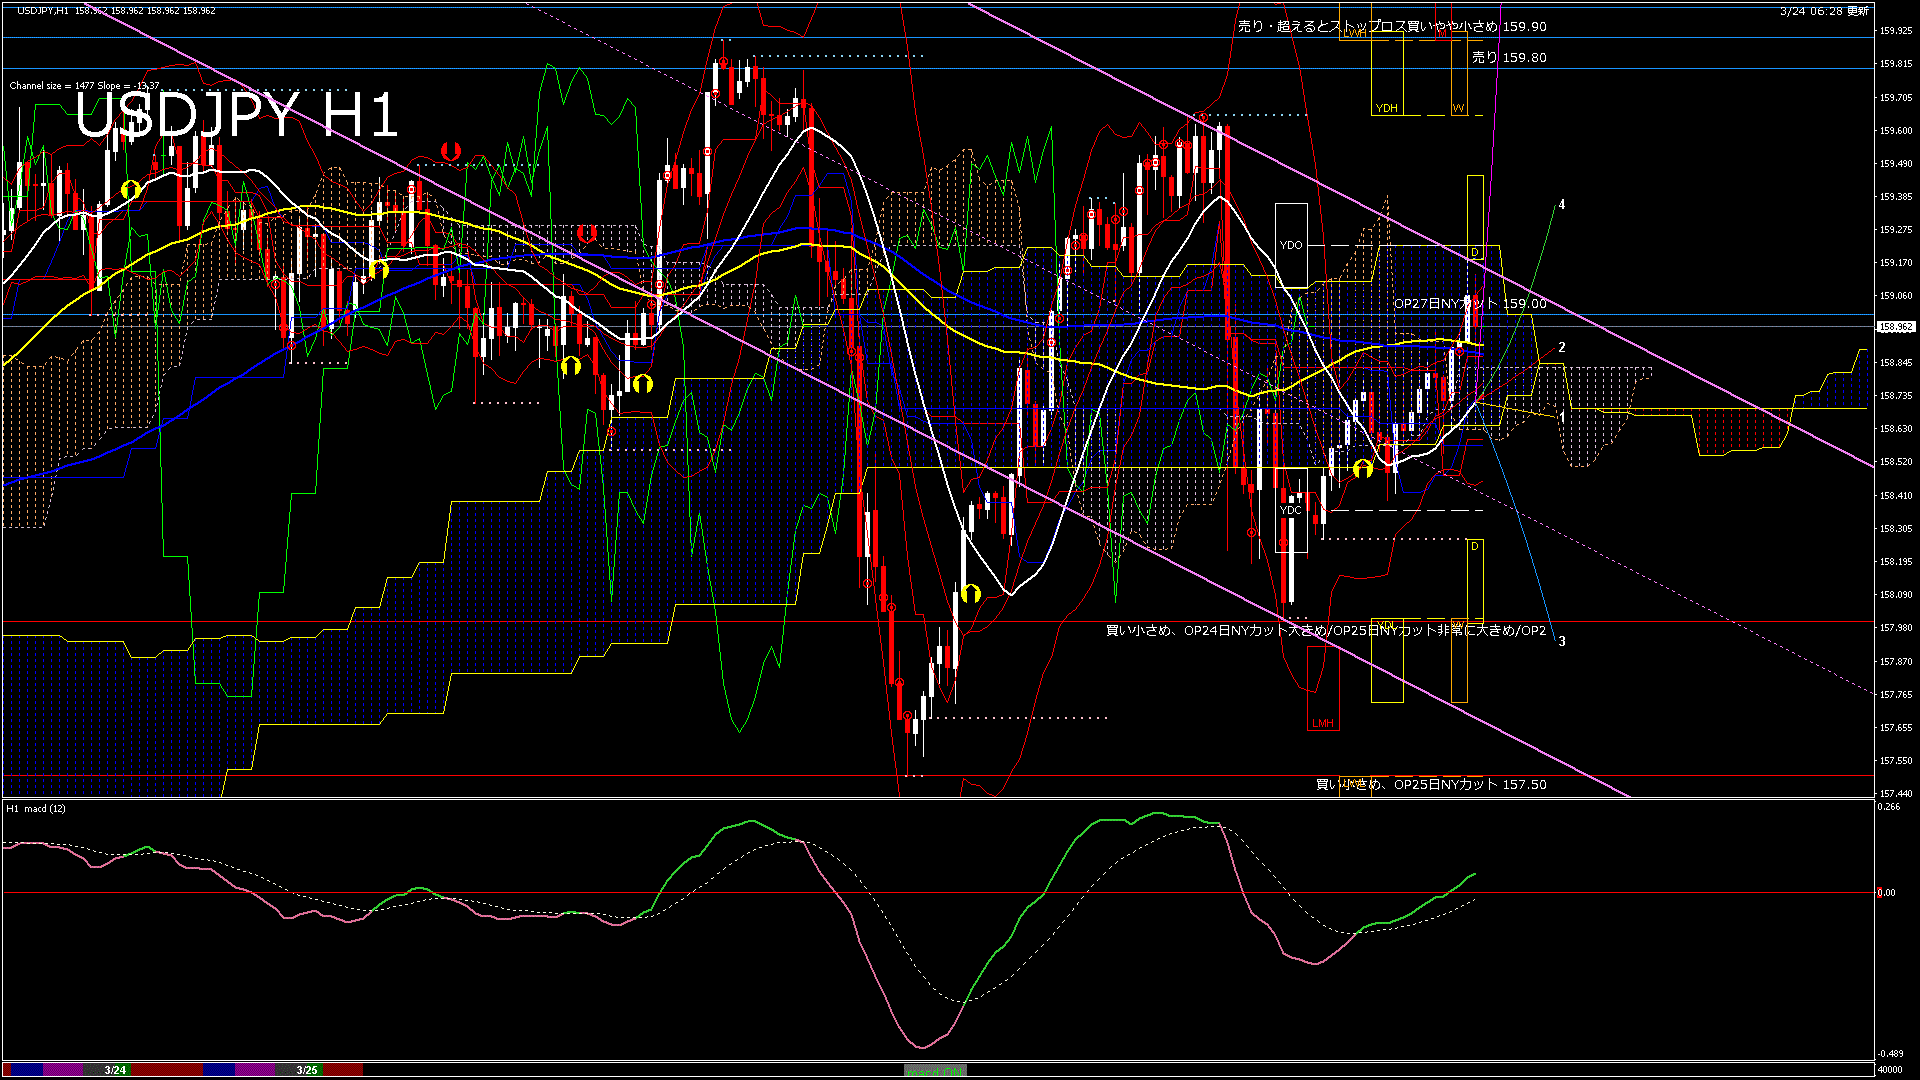1920x1080 pixels.
Task: Click the LWH label at chart top
Action: [1354, 33]
